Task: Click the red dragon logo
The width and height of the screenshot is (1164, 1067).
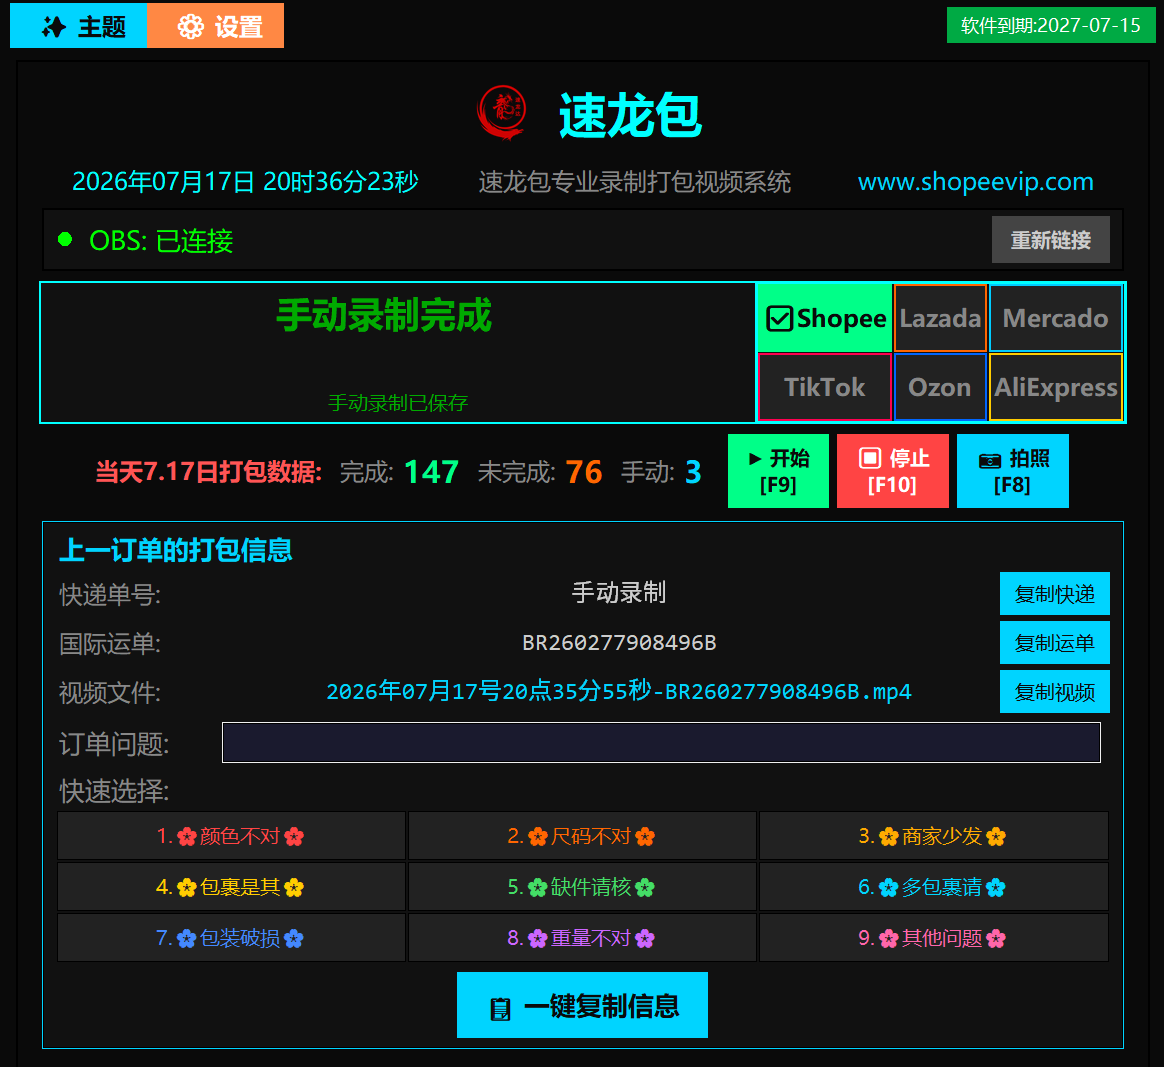Action: tap(503, 113)
